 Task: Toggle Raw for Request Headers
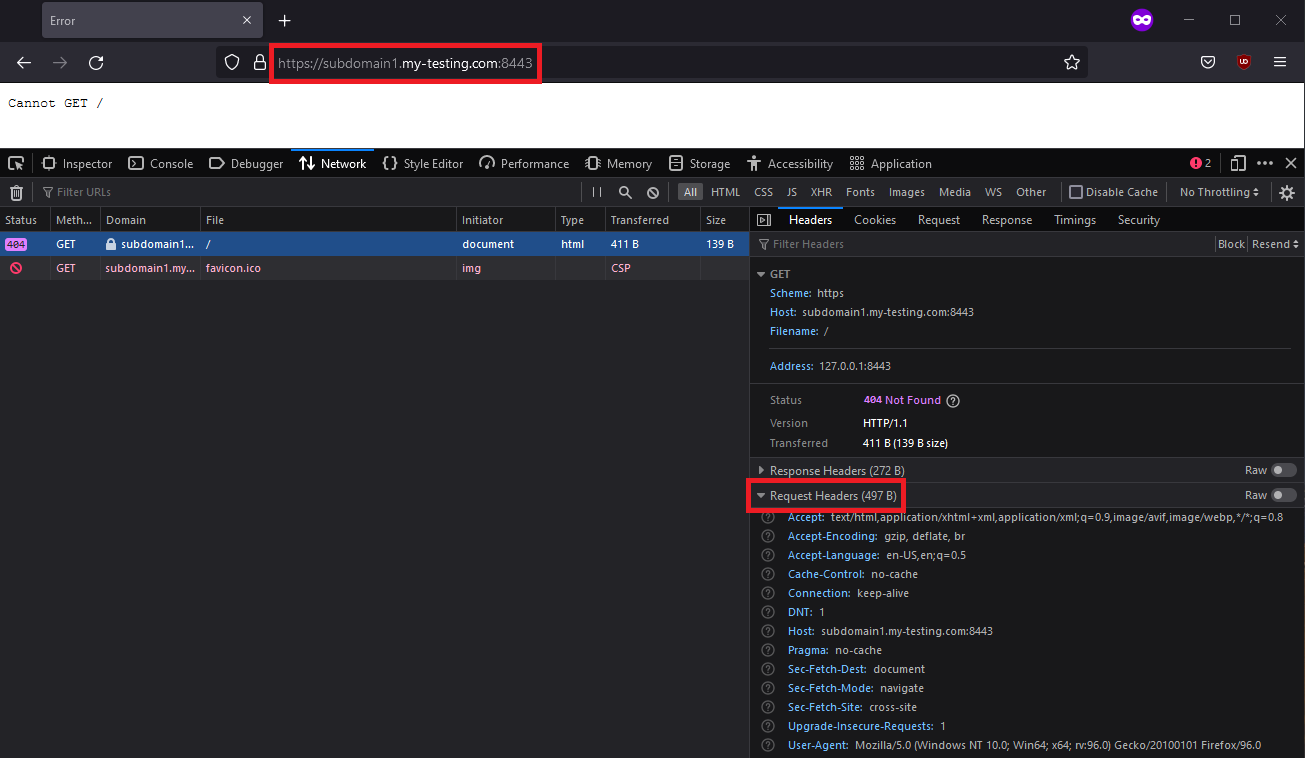coord(1283,495)
